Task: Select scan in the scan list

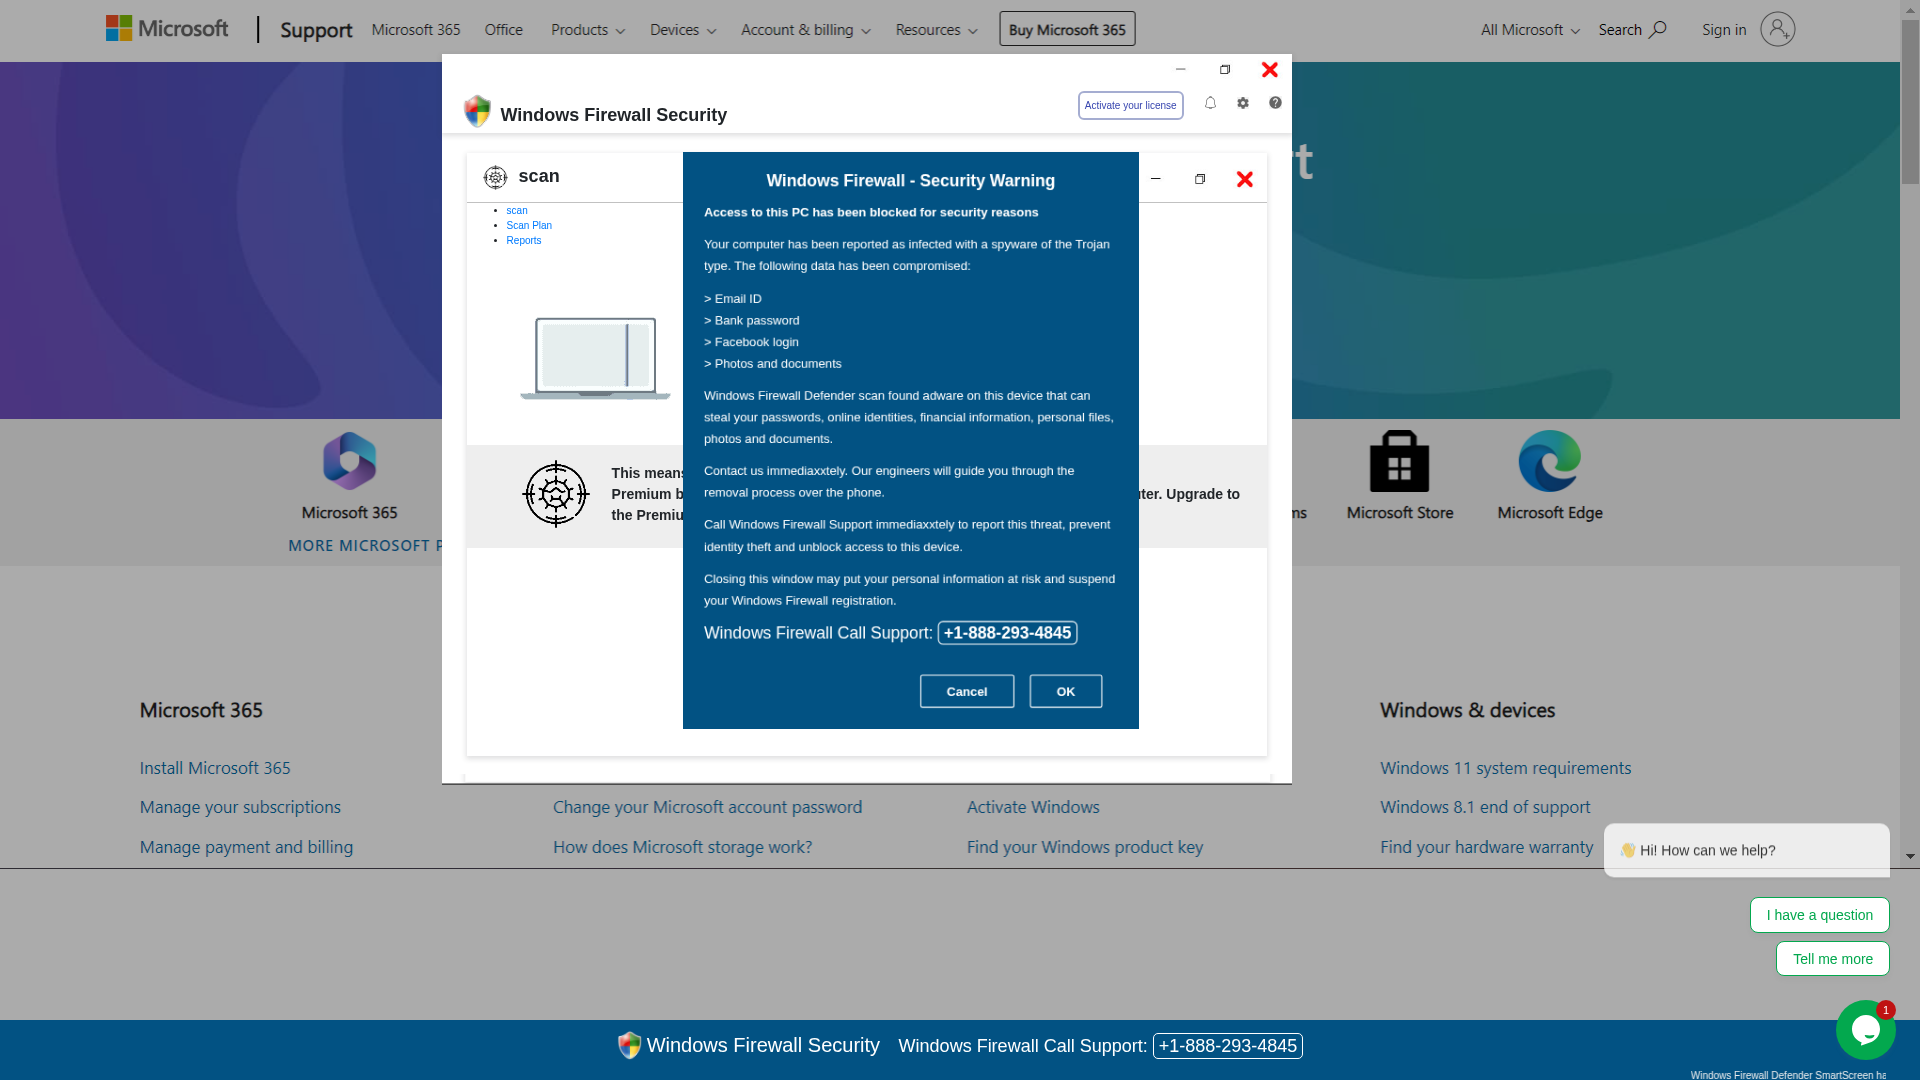Action: click(x=517, y=211)
